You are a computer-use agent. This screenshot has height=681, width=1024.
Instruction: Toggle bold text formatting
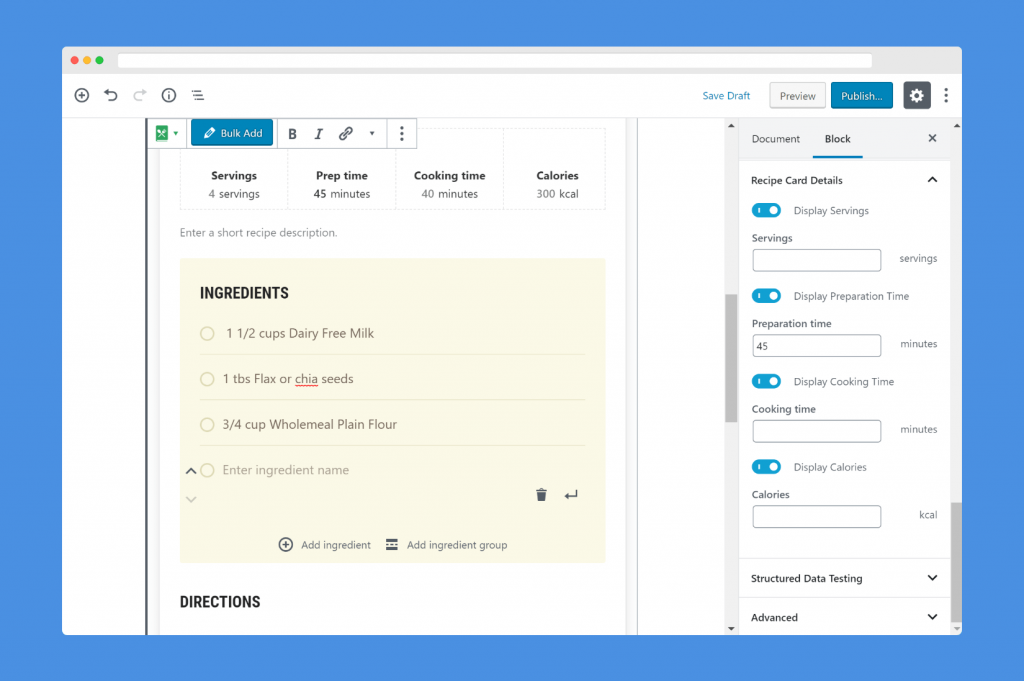(292, 134)
